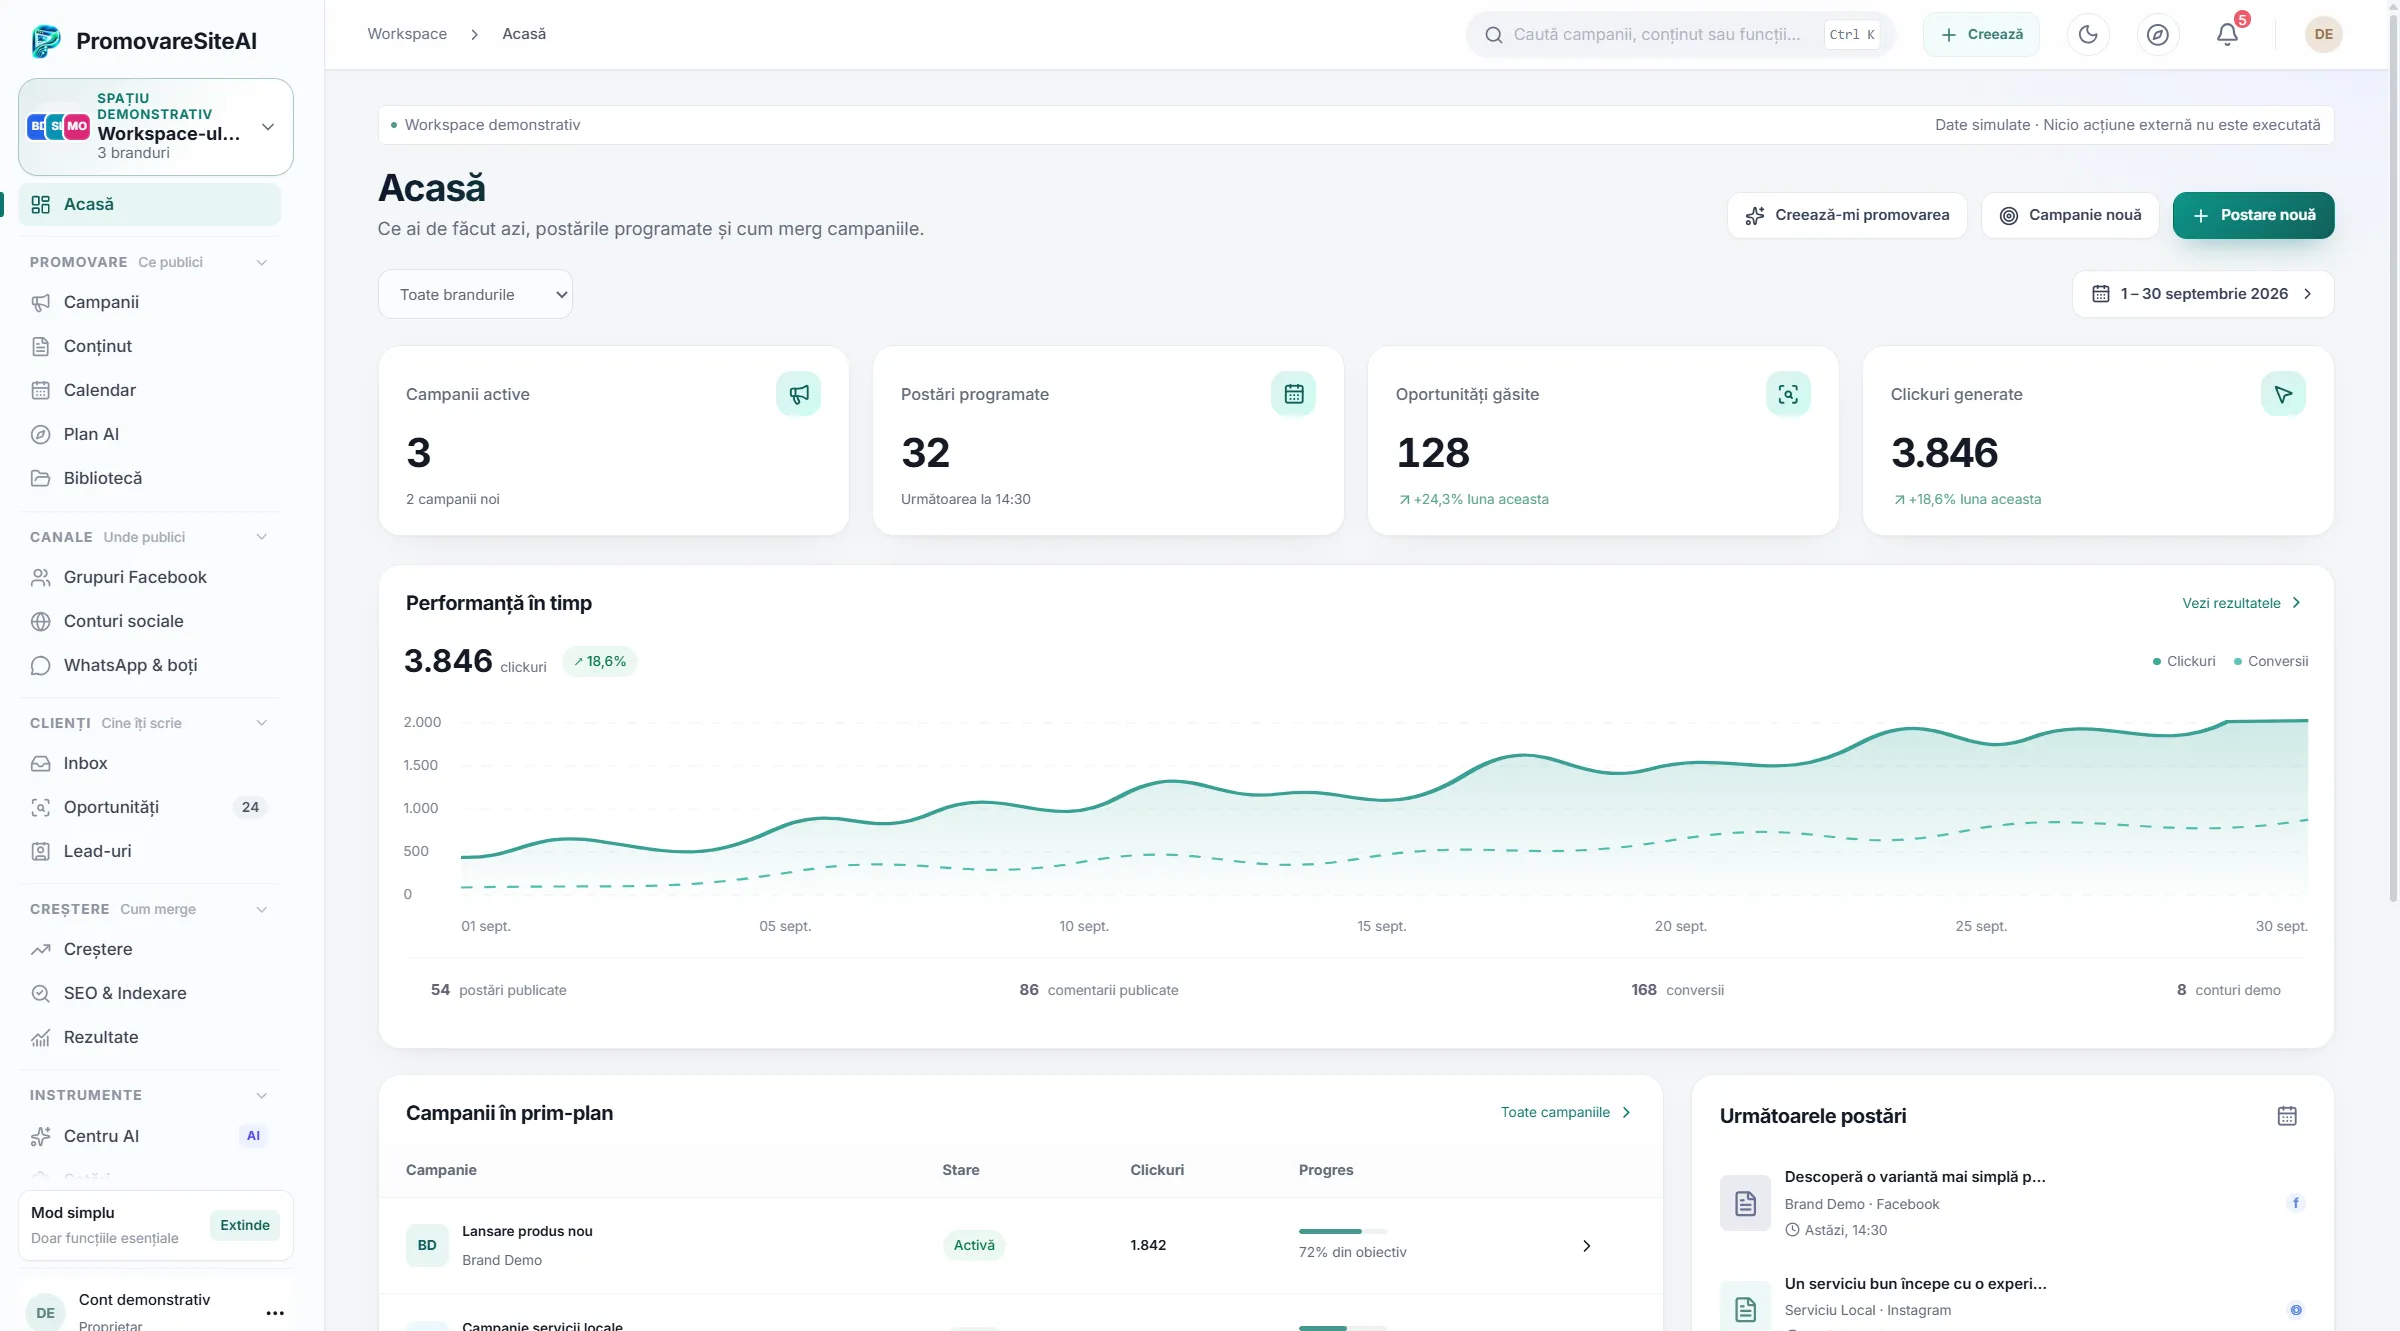Open notifications bell with 5 badge
This screenshot has height=1331, width=2400.
point(2228,34)
